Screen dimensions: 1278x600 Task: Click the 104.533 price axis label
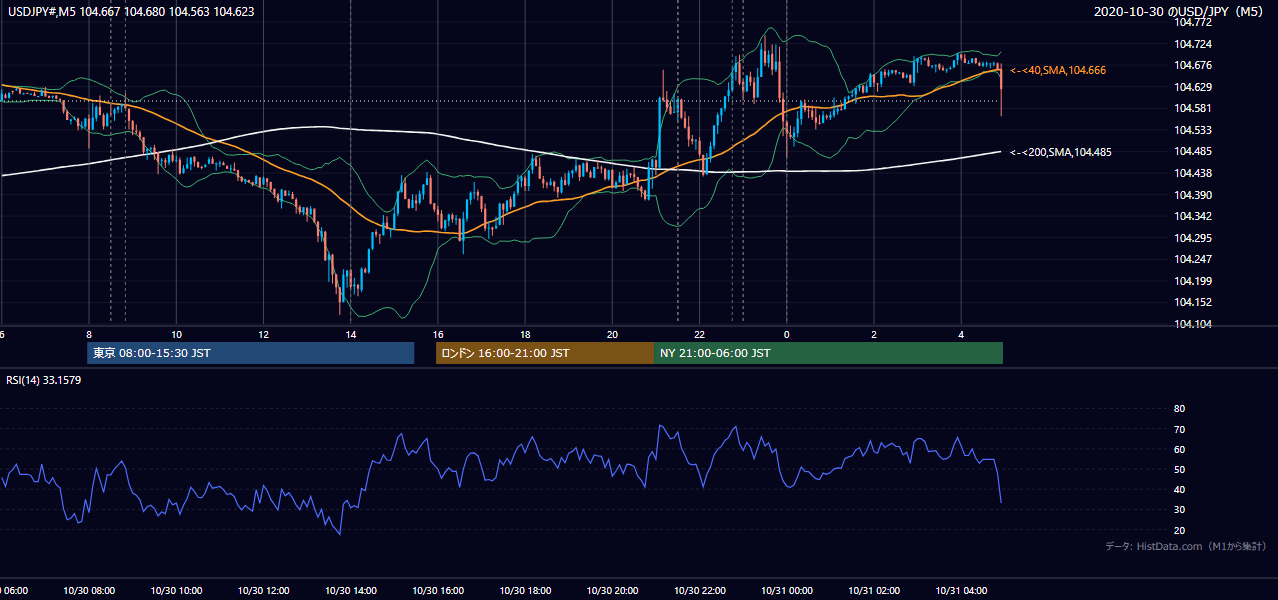[x=1194, y=130]
